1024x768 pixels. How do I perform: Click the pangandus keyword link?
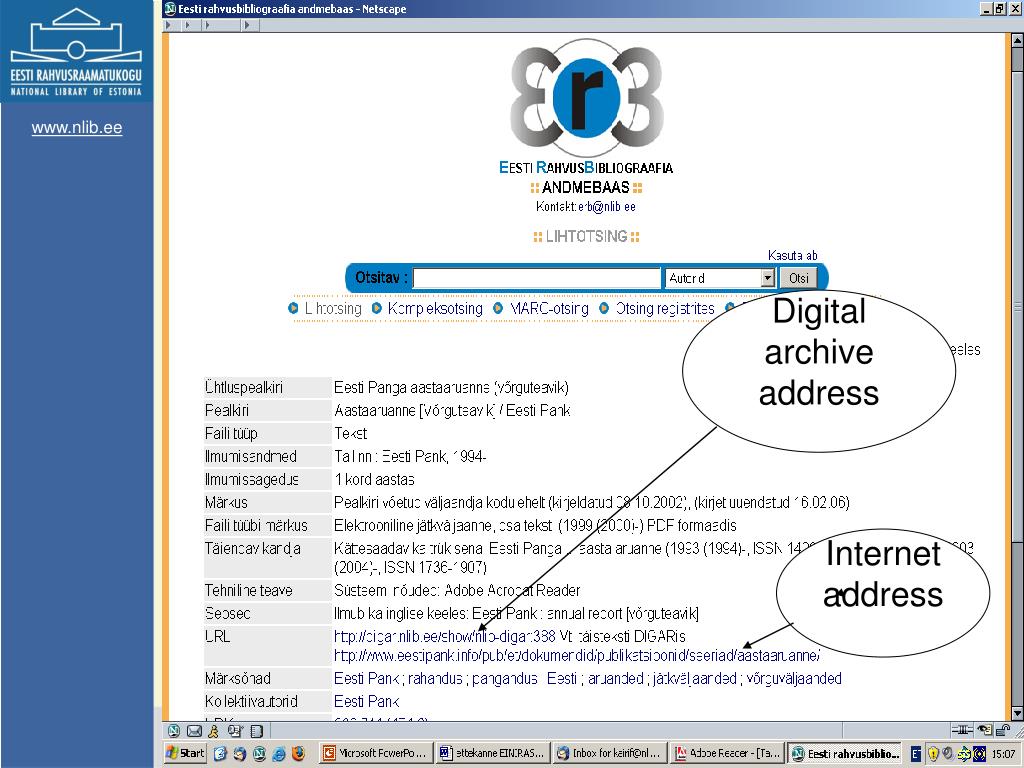point(504,679)
